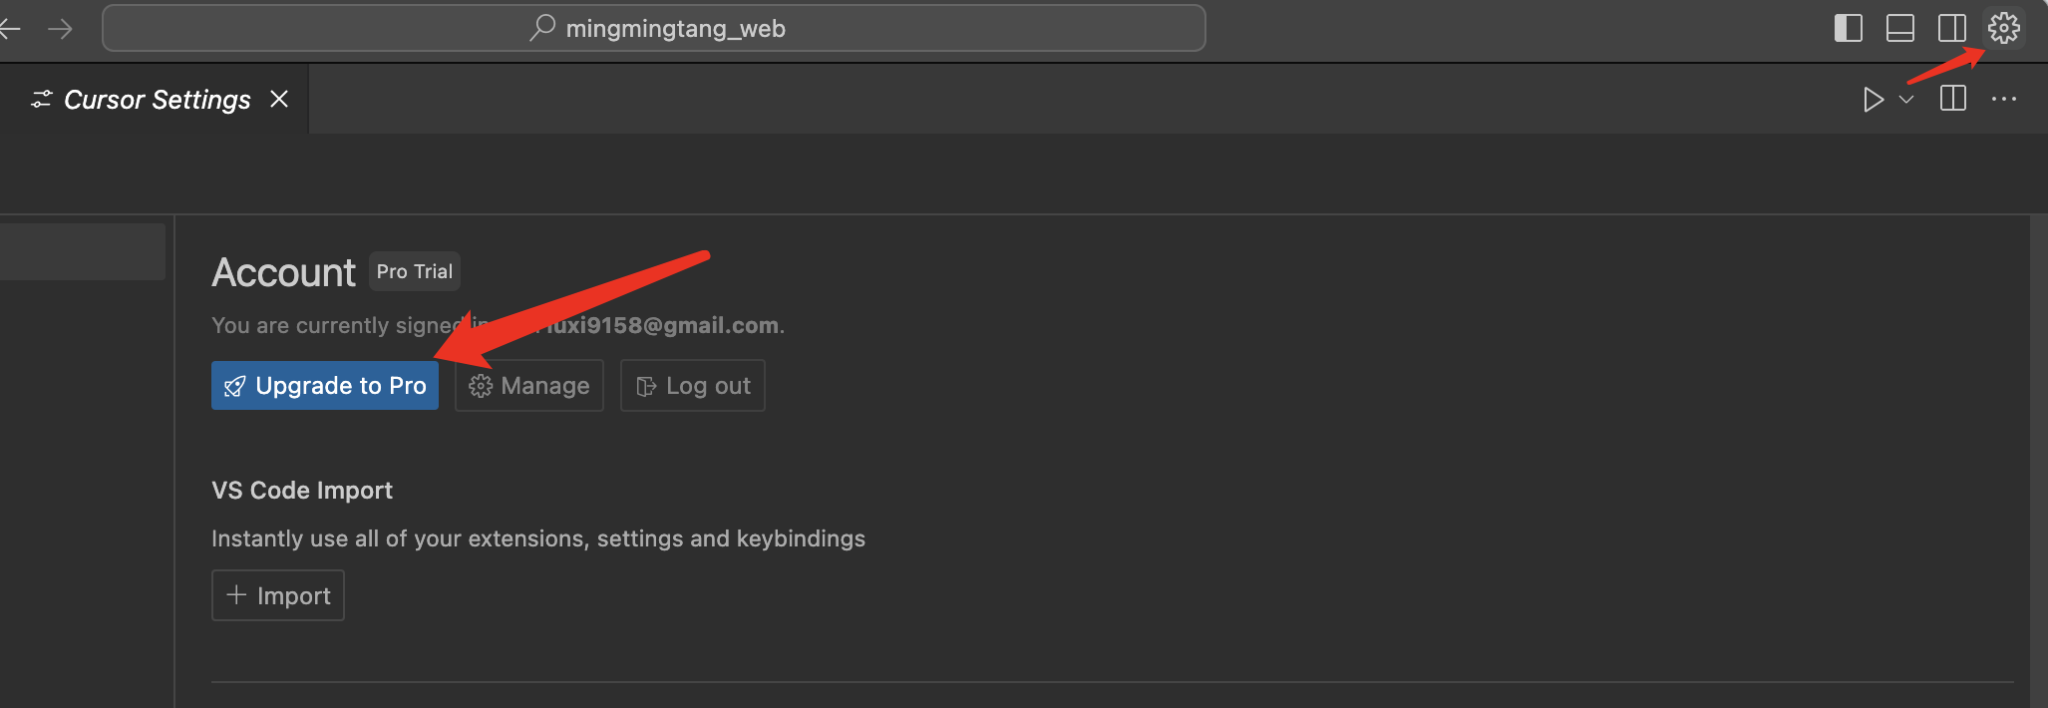Toggle the primary left sidebar
2048x708 pixels.
pyautogui.click(x=1848, y=28)
